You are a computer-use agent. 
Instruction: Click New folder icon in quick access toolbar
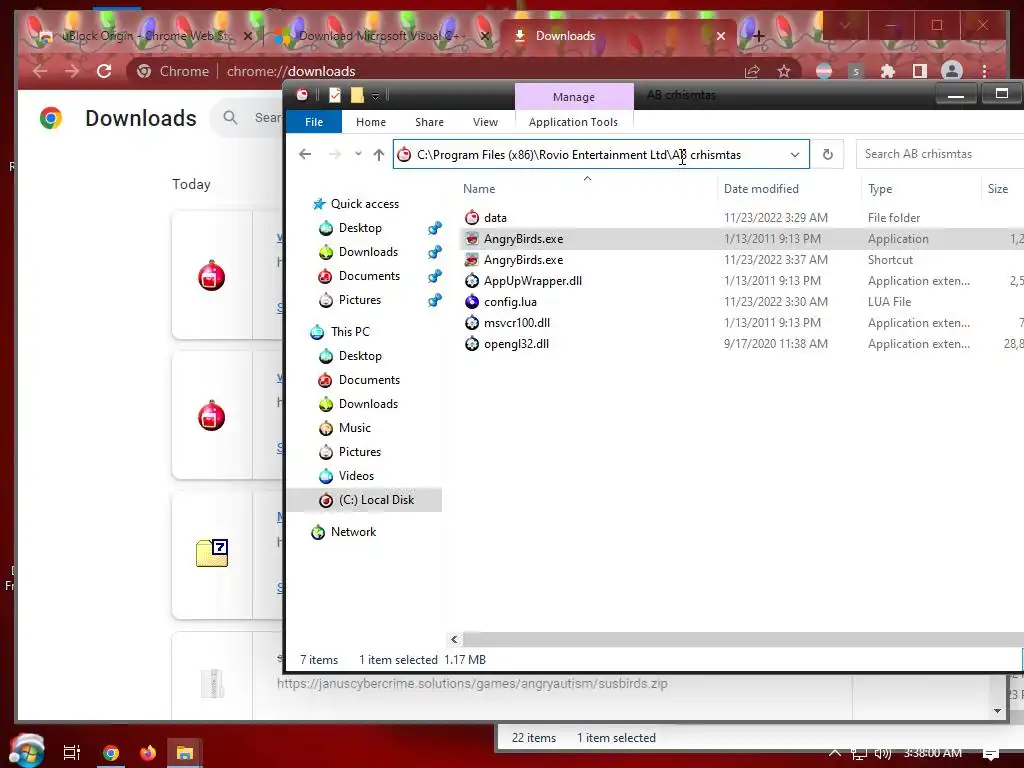click(357, 95)
